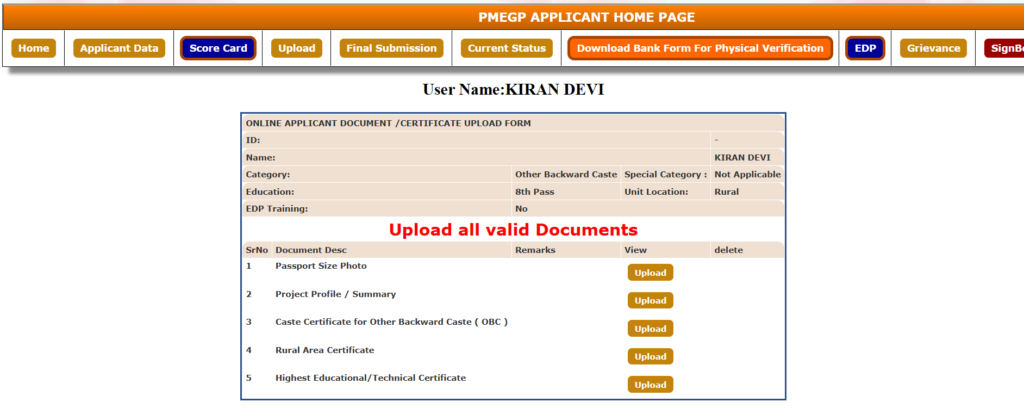Upload the Rural Area Certificate
The width and height of the screenshot is (1024, 408).
click(x=650, y=356)
